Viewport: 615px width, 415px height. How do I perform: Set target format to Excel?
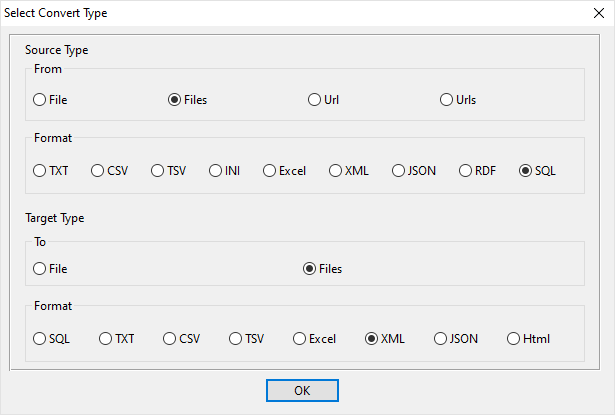(x=300, y=339)
